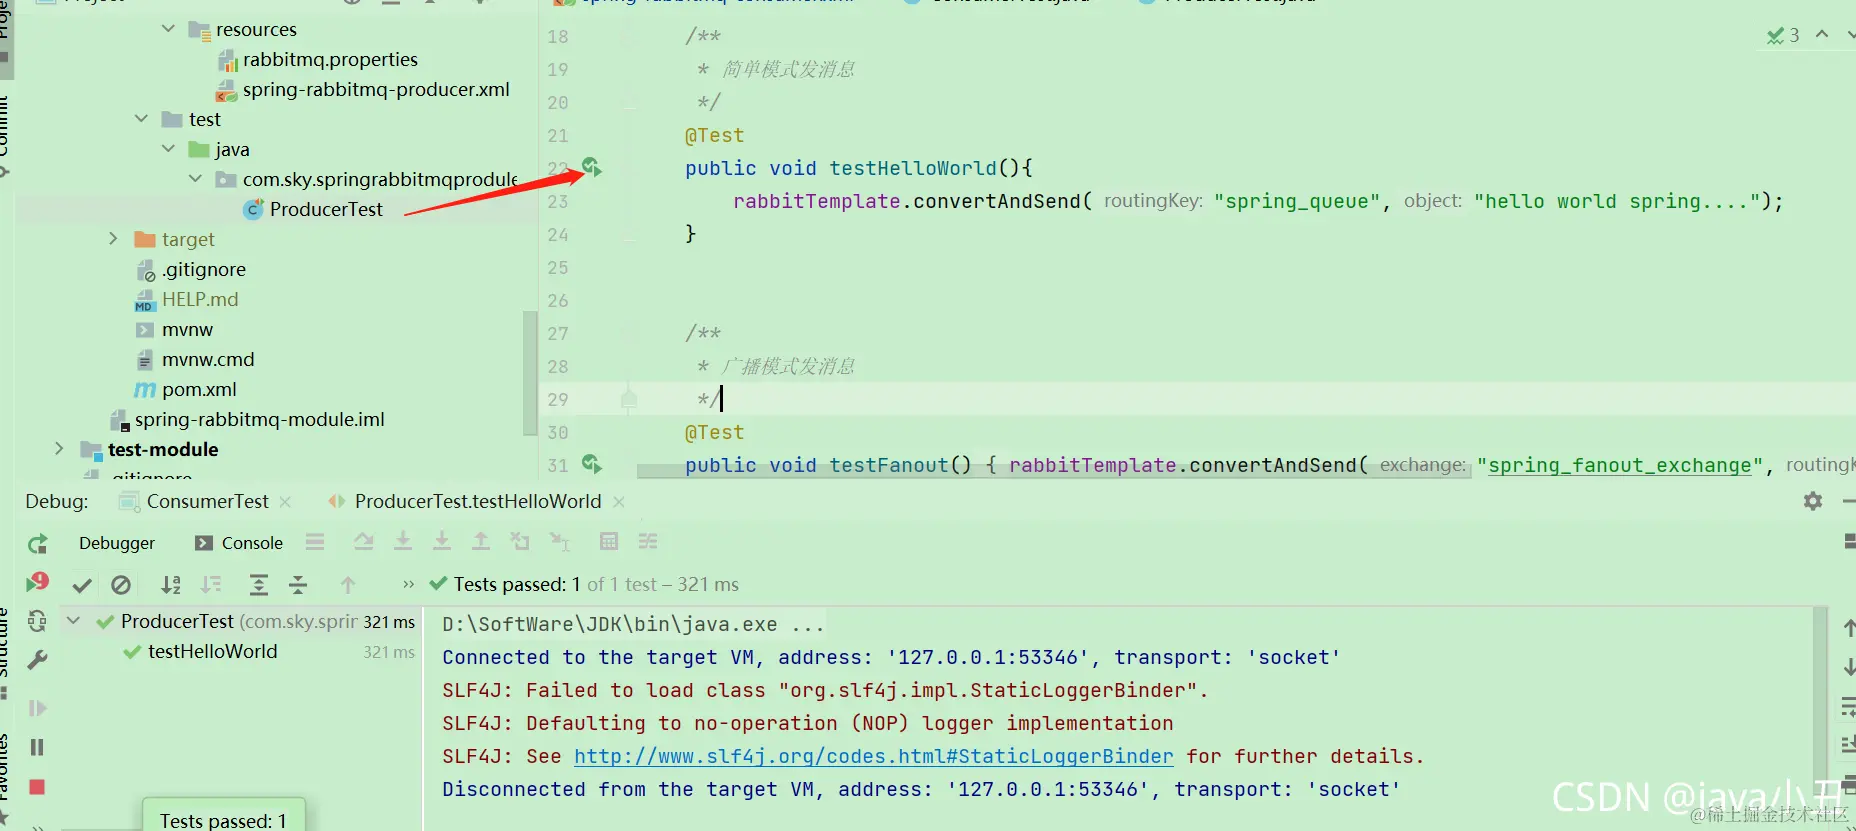Viewport: 1856px width, 831px height.
Task: Toggle Show Ignored tests filter
Action: (121, 585)
